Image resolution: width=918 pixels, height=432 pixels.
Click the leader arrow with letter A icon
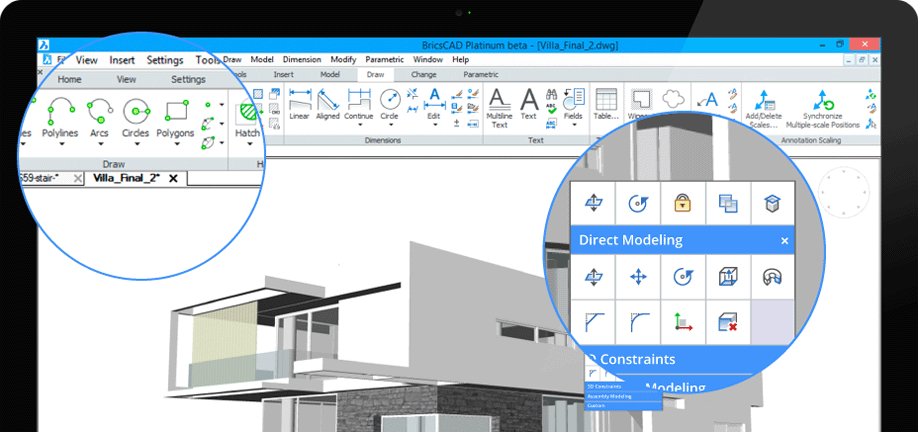click(x=708, y=100)
